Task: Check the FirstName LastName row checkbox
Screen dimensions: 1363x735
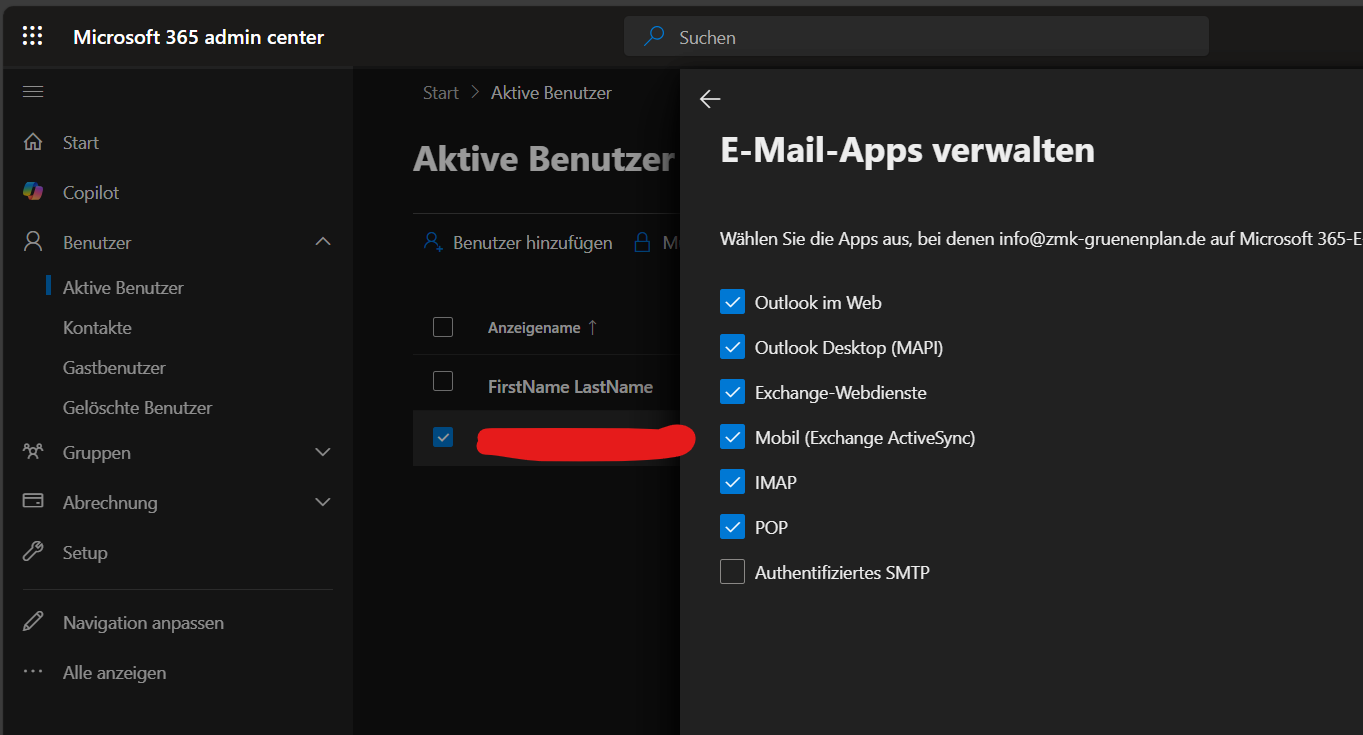Action: click(x=443, y=381)
